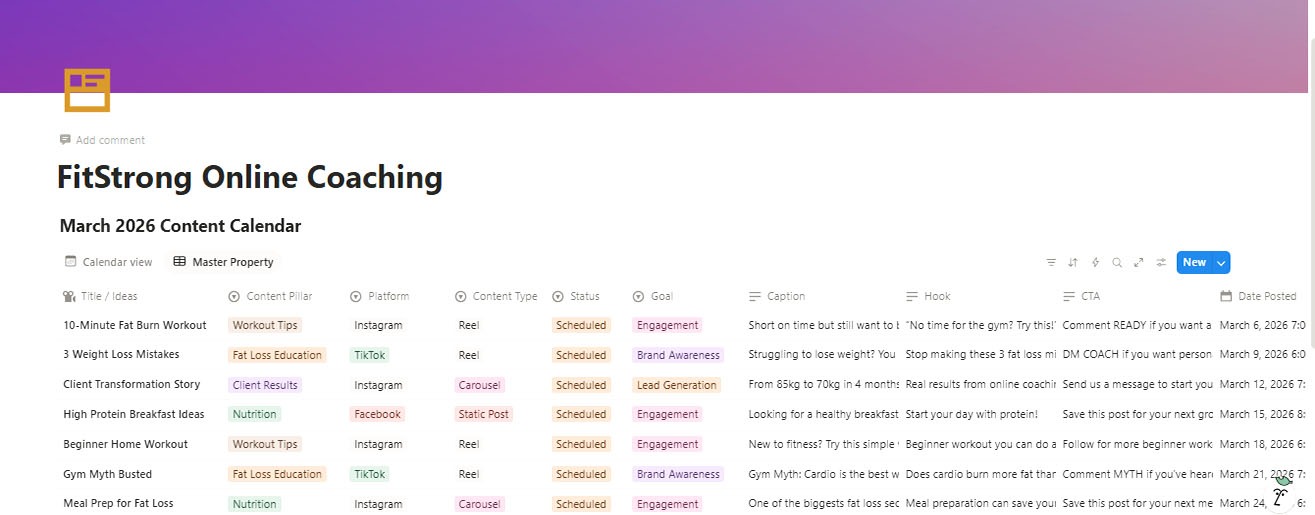Click the March 12, 2026 date cell

[x=1262, y=385]
